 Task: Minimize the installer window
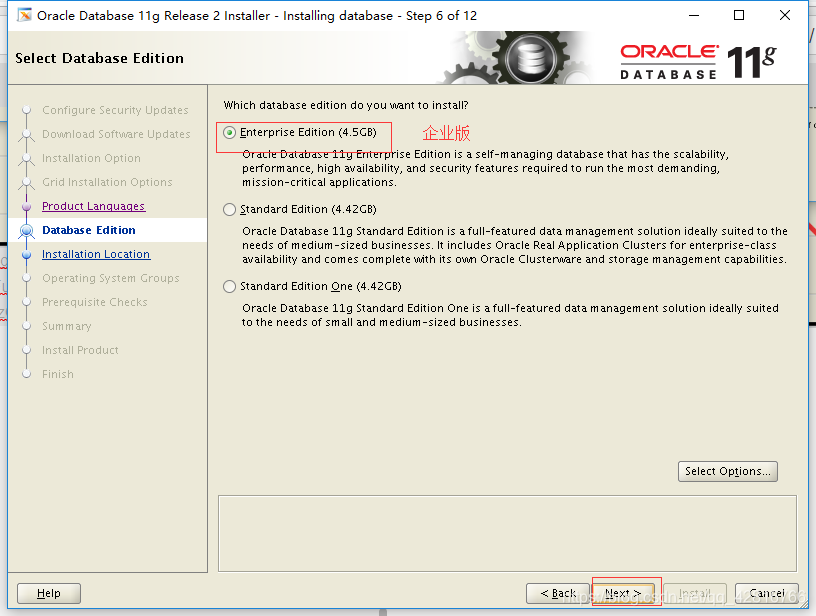[x=694, y=15]
